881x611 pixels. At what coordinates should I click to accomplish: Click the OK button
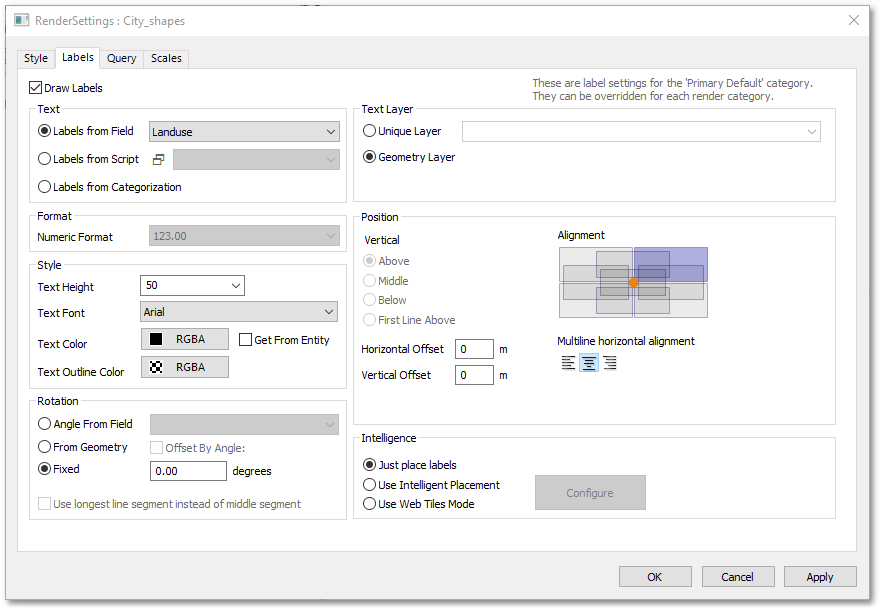(655, 577)
